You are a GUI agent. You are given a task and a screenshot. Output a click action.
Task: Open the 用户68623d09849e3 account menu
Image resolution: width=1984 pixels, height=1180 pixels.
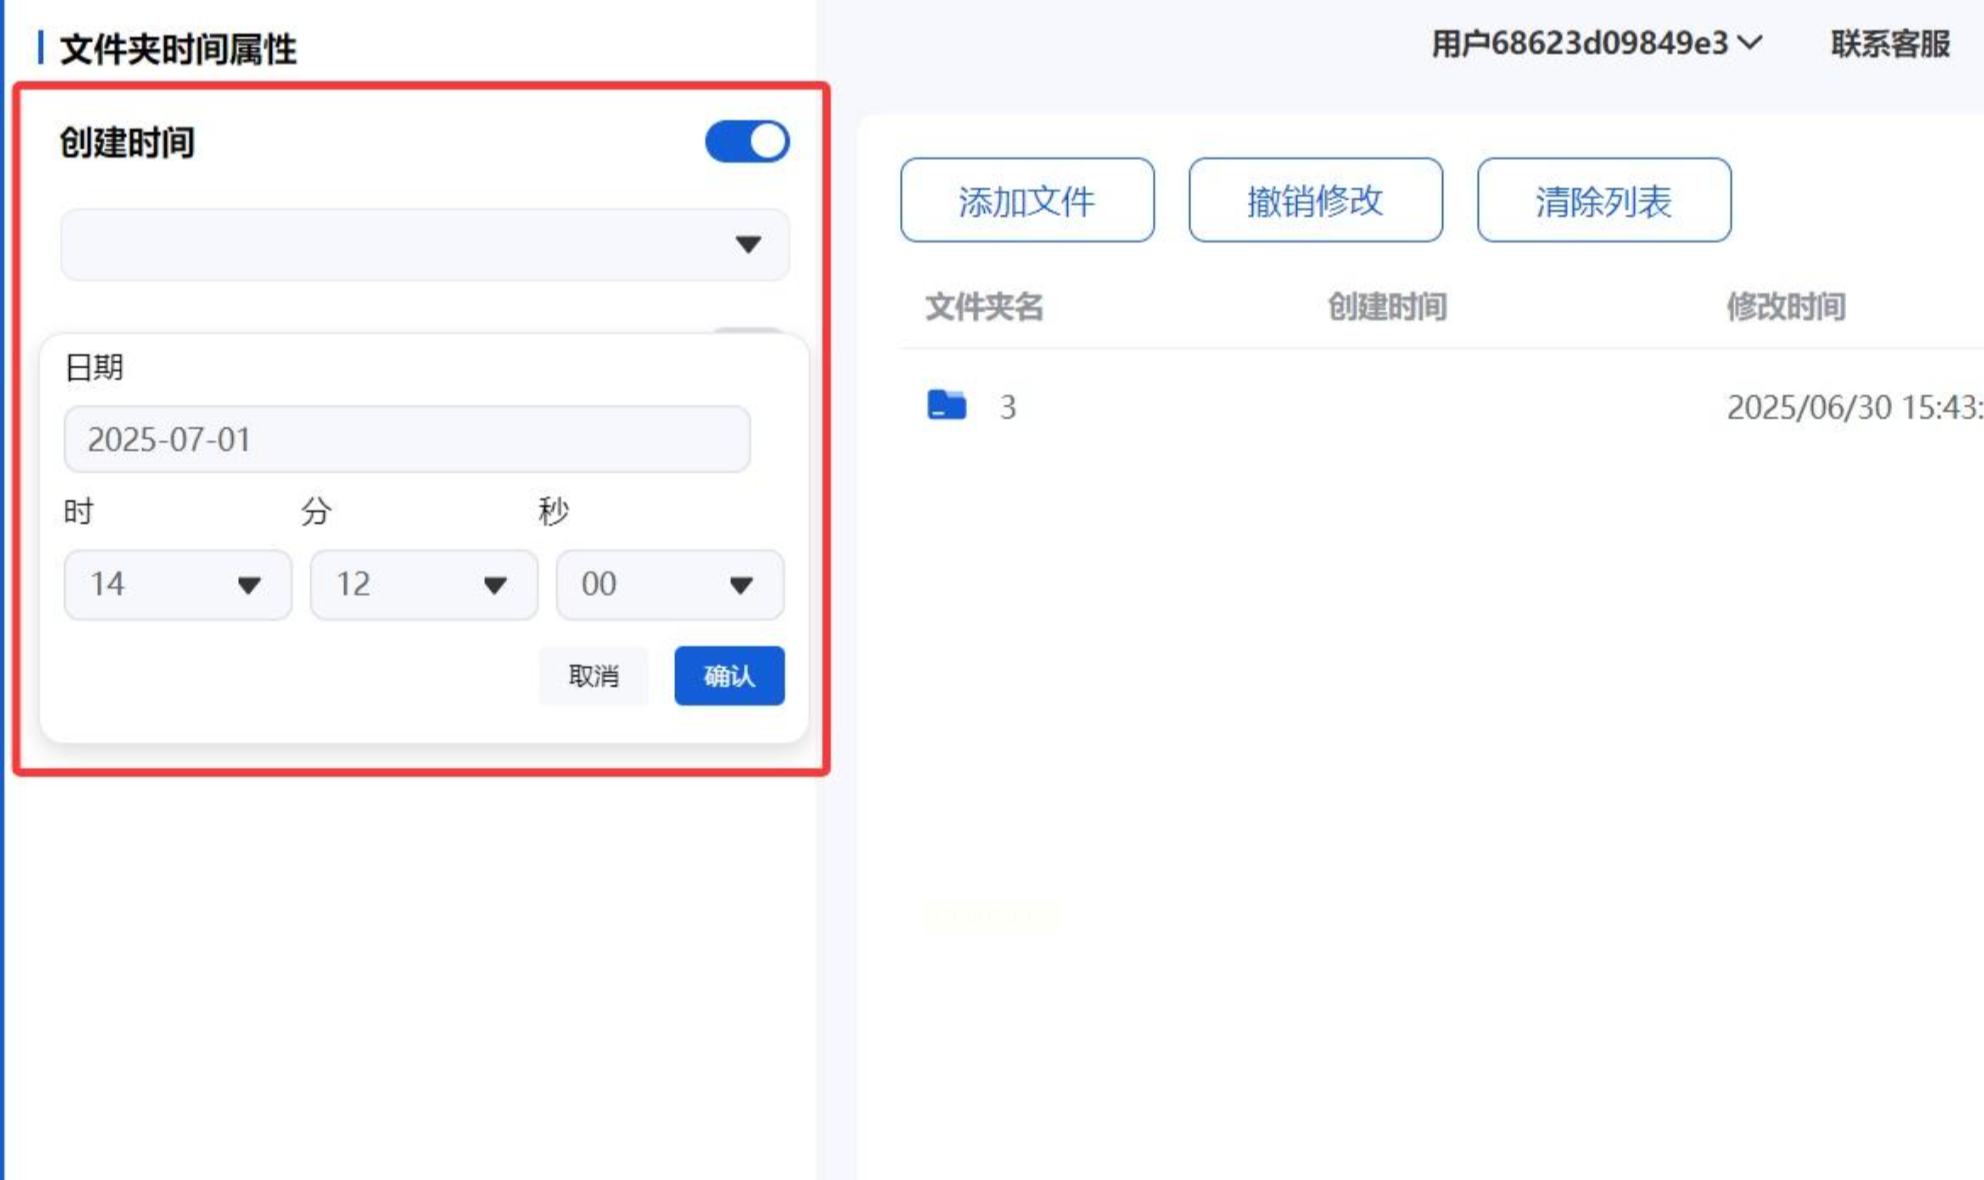tap(1595, 44)
